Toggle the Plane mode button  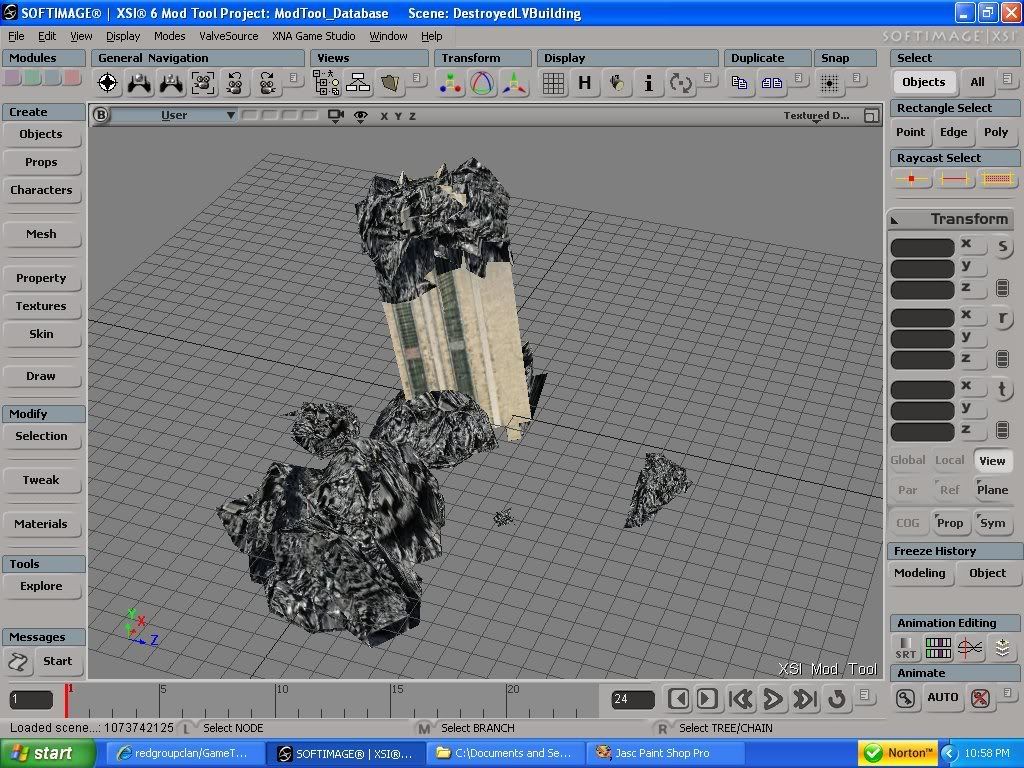(x=992, y=490)
